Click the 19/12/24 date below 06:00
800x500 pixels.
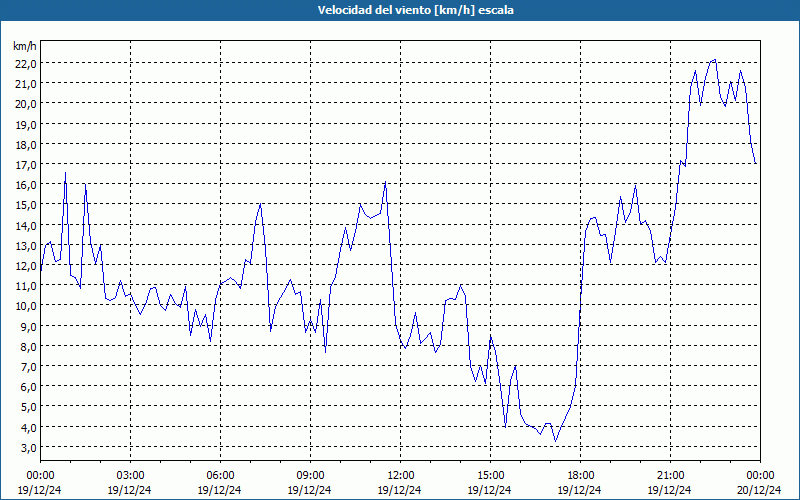pos(219,490)
